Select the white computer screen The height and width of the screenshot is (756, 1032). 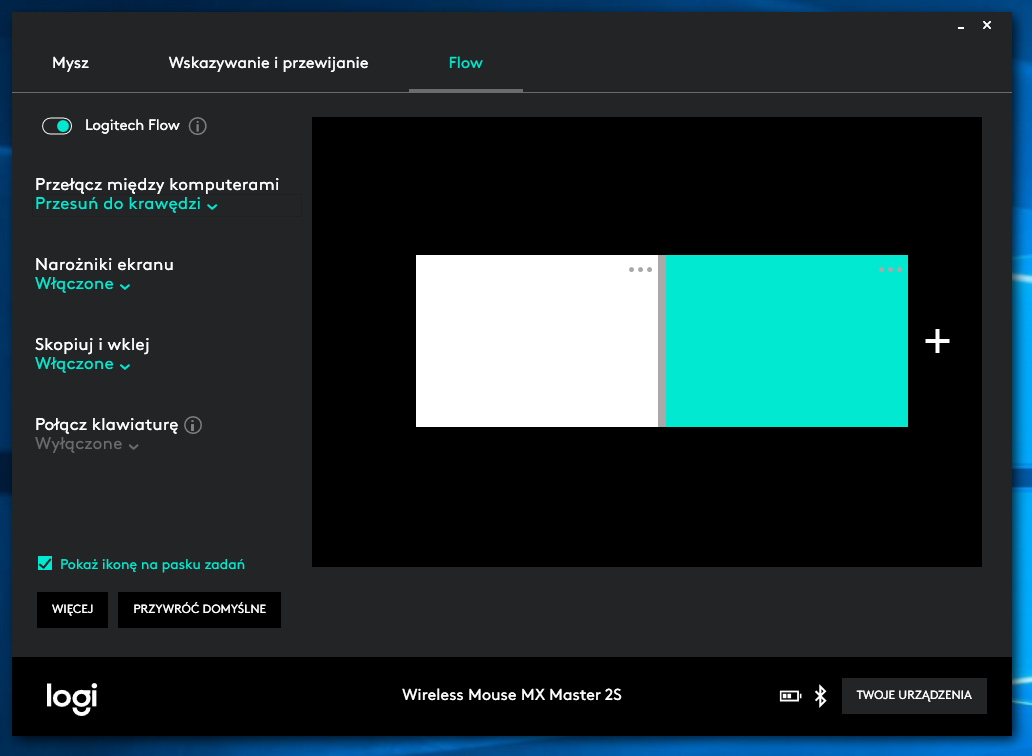tap(537, 341)
